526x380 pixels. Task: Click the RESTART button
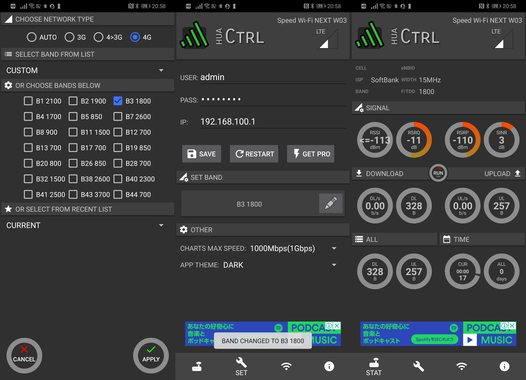click(254, 154)
